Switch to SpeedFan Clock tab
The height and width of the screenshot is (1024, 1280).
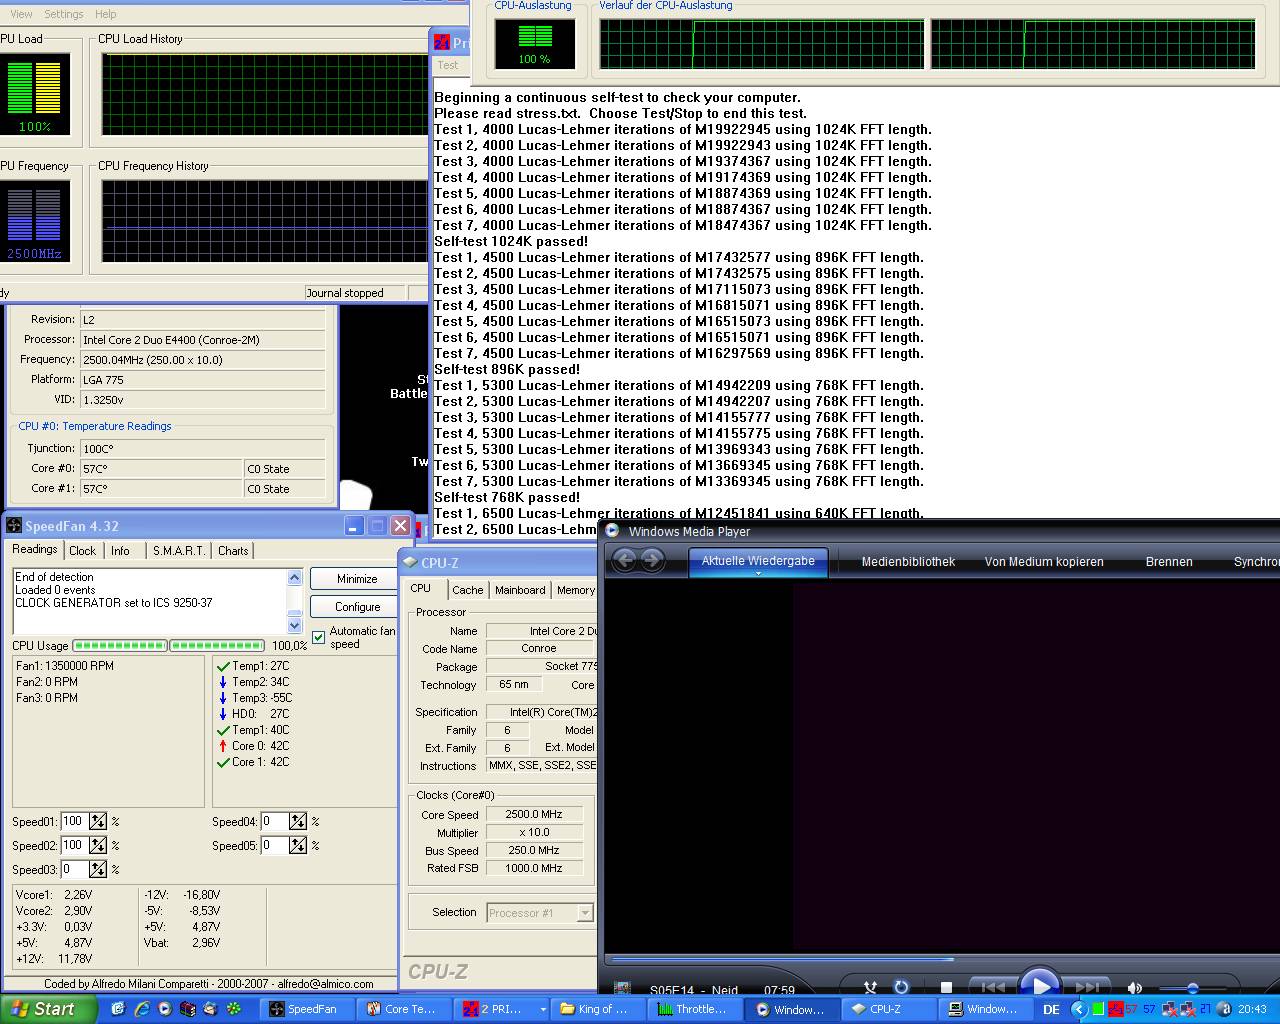click(82, 551)
